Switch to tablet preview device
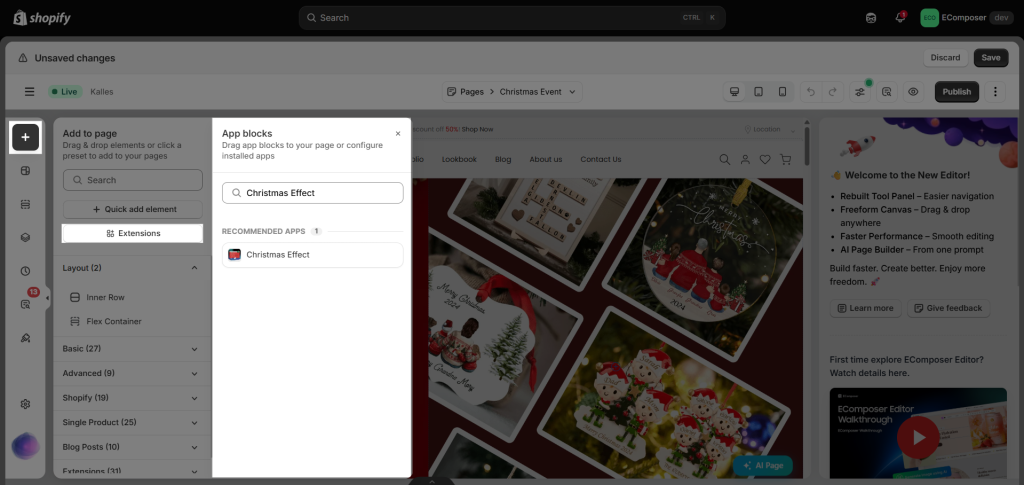This screenshot has width=1024, height=485. [x=758, y=92]
